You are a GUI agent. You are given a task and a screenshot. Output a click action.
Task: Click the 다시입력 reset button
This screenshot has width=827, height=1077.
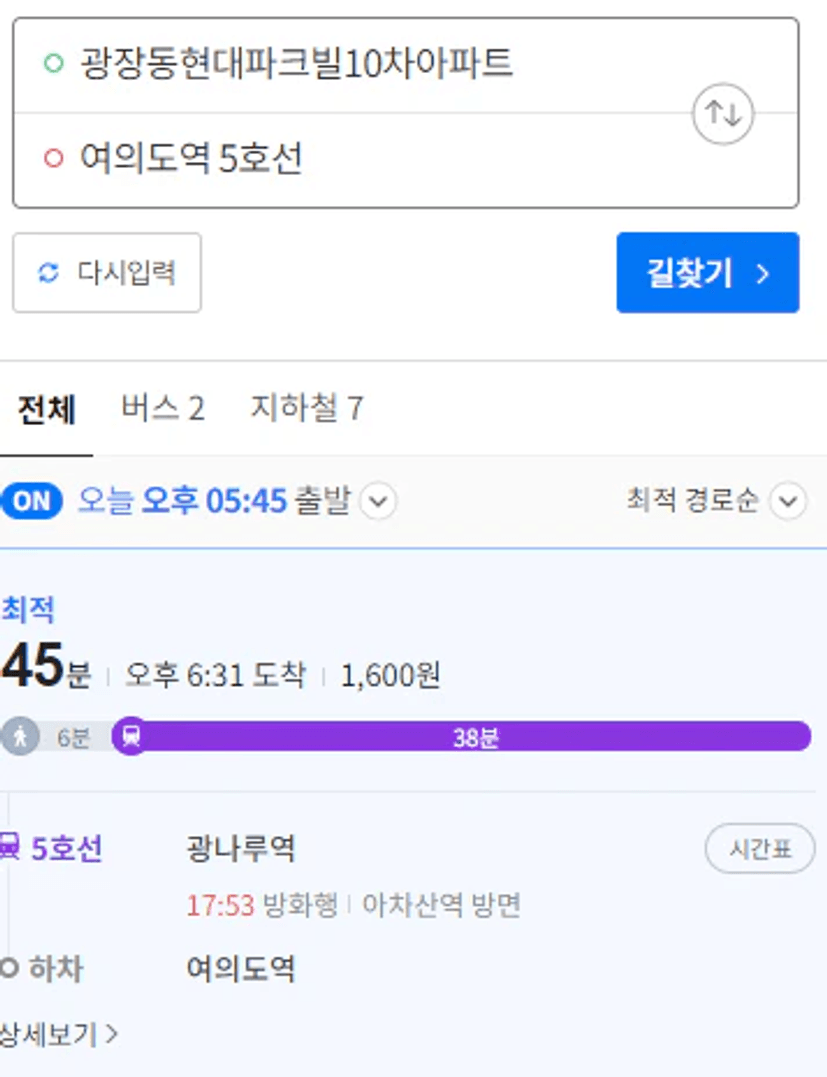tap(107, 273)
